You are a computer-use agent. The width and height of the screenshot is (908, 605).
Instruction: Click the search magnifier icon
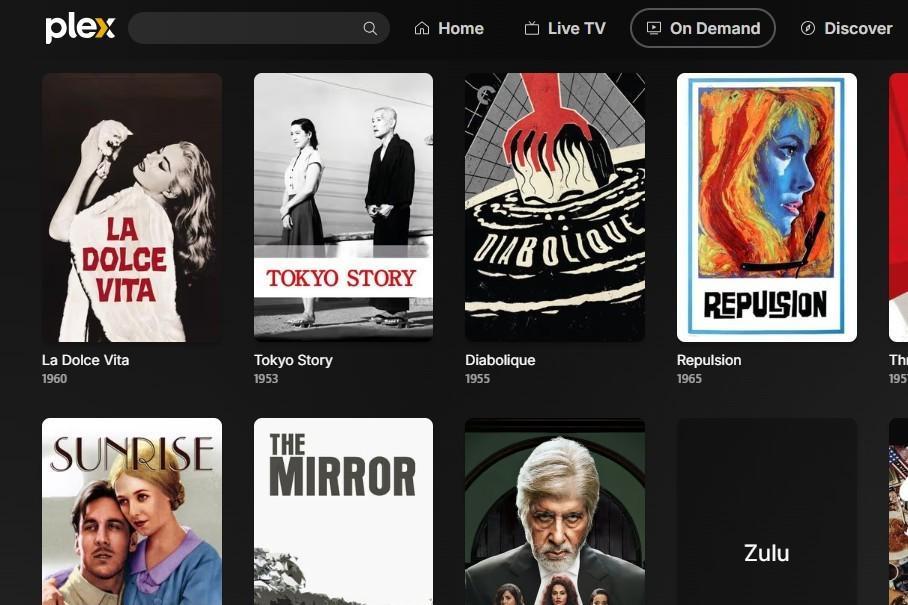click(x=370, y=28)
